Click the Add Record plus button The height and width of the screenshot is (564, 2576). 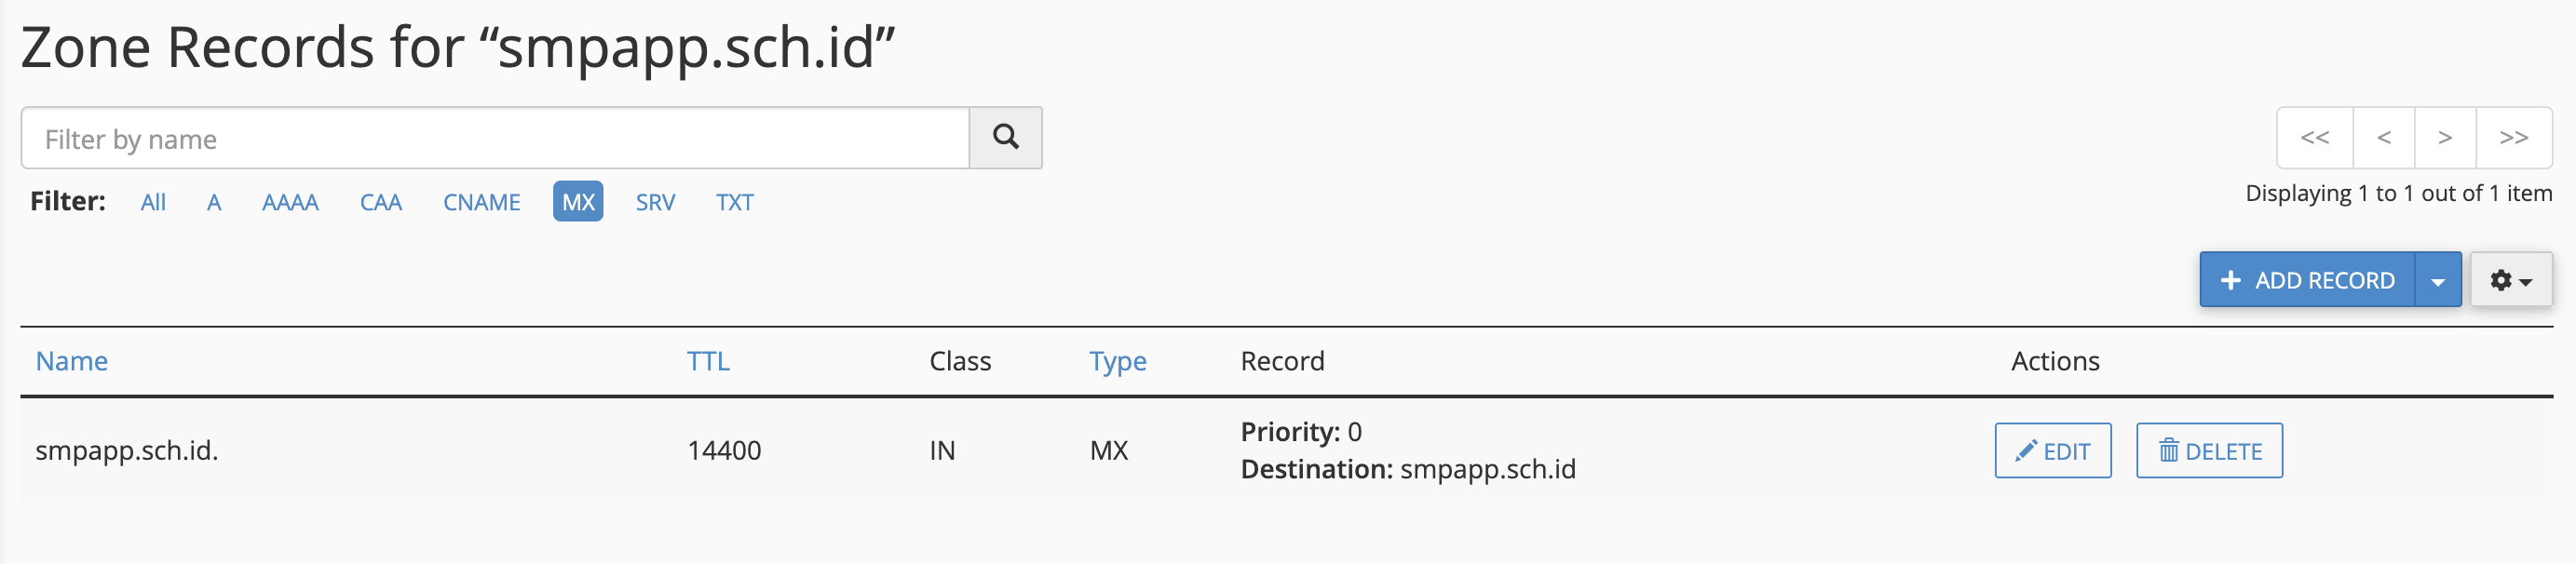(2306, 281)
